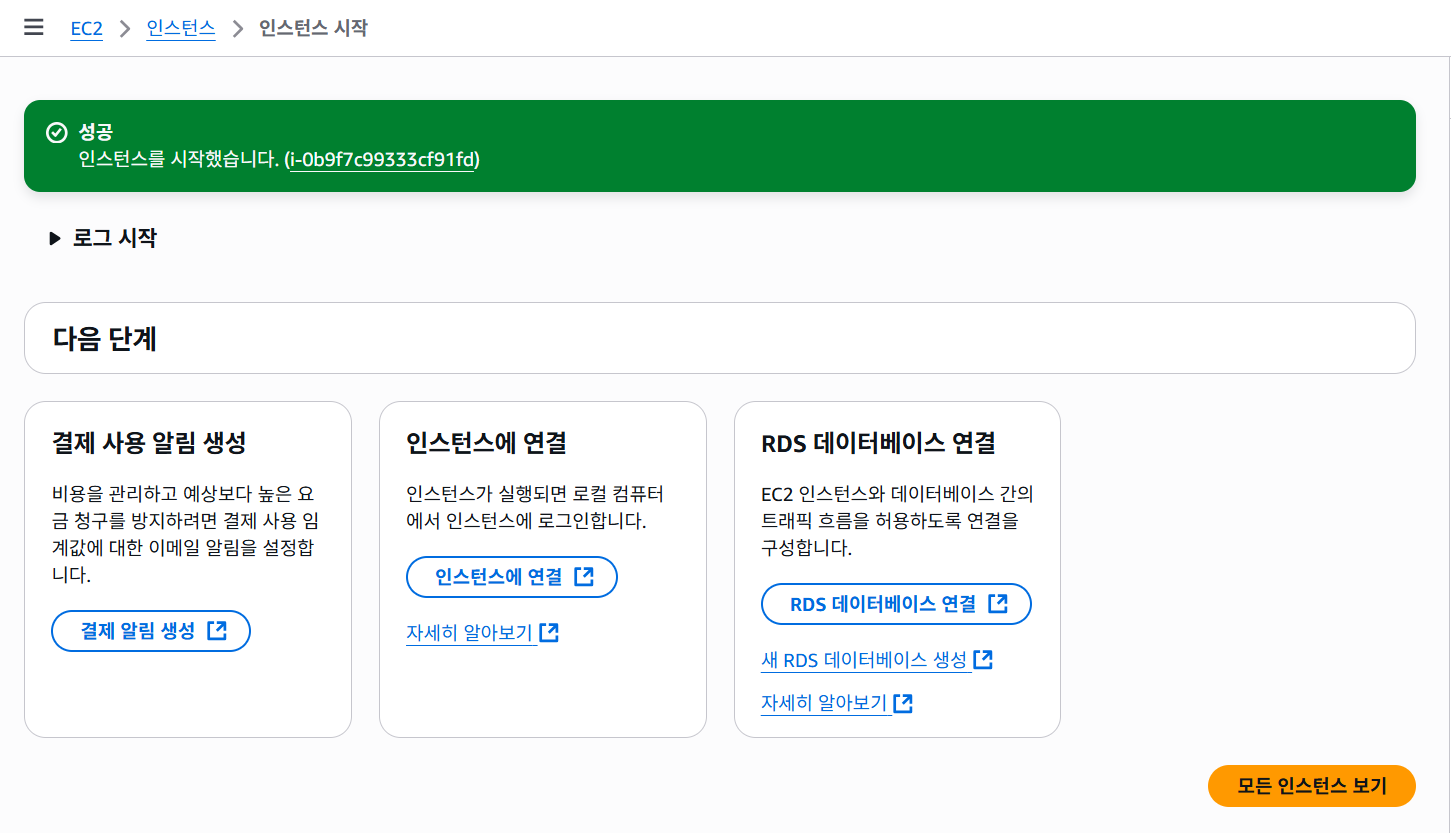Click the success checkmark icon in the banner
Viewport: 1451px width, 833px height.
(56, 132)
